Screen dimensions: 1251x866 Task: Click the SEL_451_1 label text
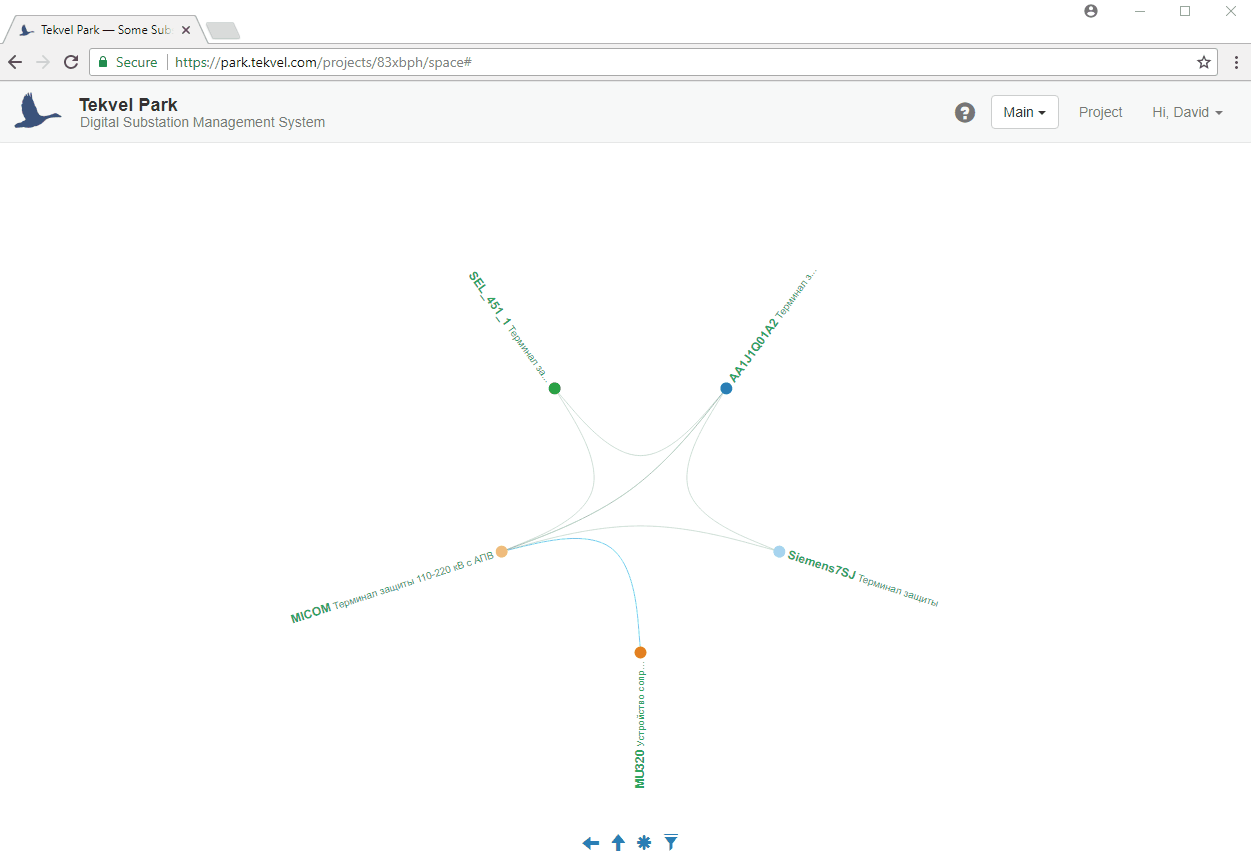[x=490, y=299]
